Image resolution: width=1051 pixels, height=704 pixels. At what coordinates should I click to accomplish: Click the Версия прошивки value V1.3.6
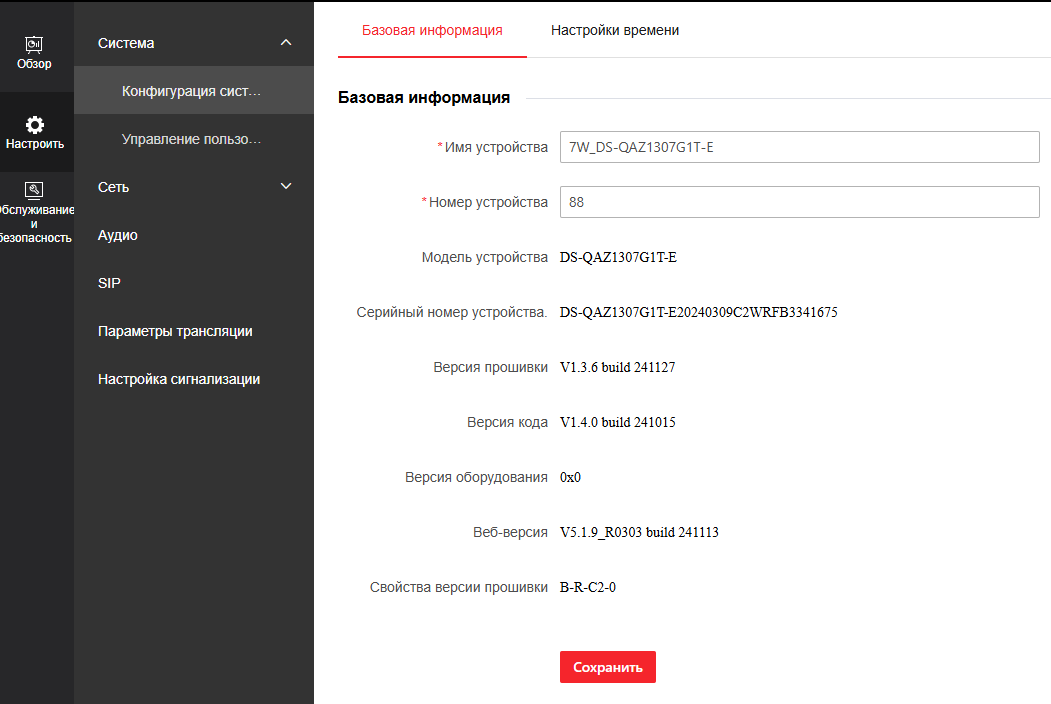[x=617, y=367]
